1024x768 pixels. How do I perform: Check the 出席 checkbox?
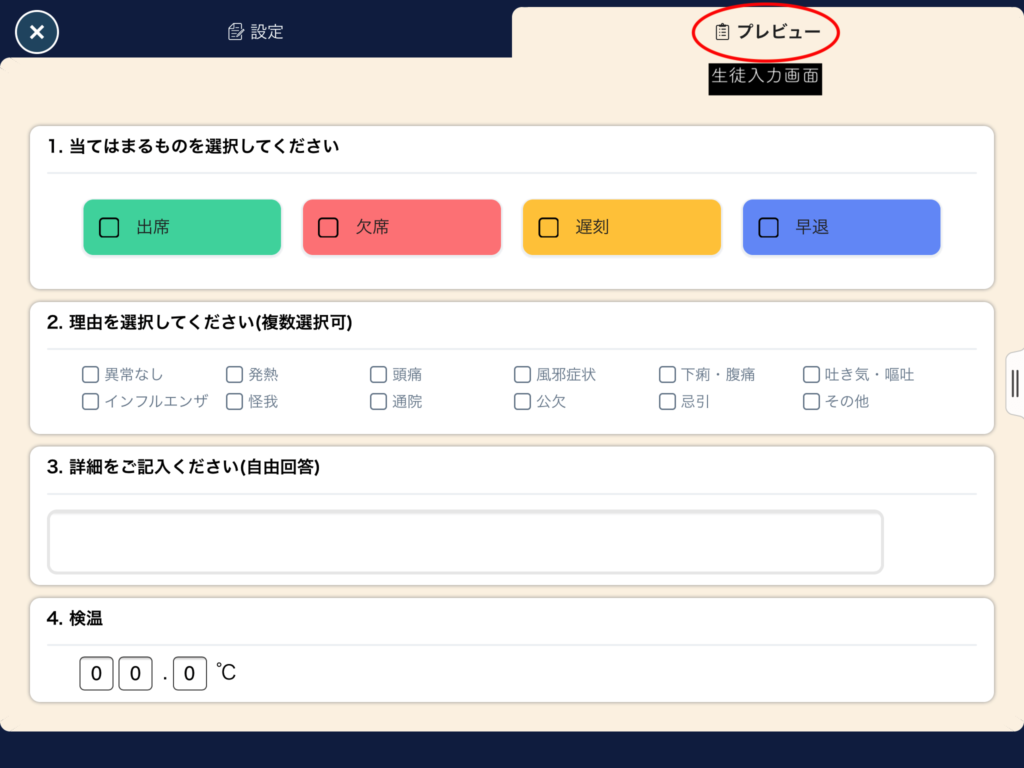click(x=109, y=227)
